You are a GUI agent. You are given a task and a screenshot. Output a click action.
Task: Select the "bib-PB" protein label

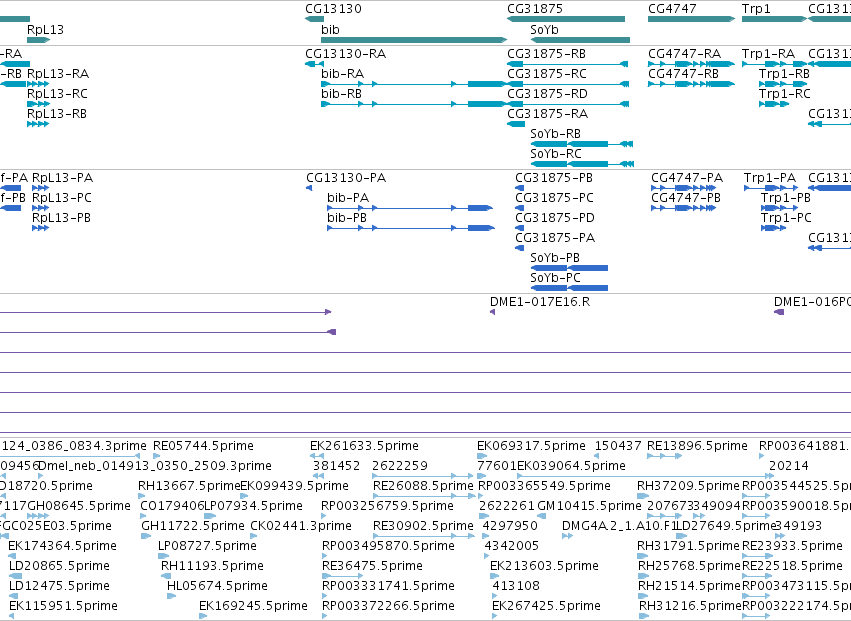[x=347, y=218]
